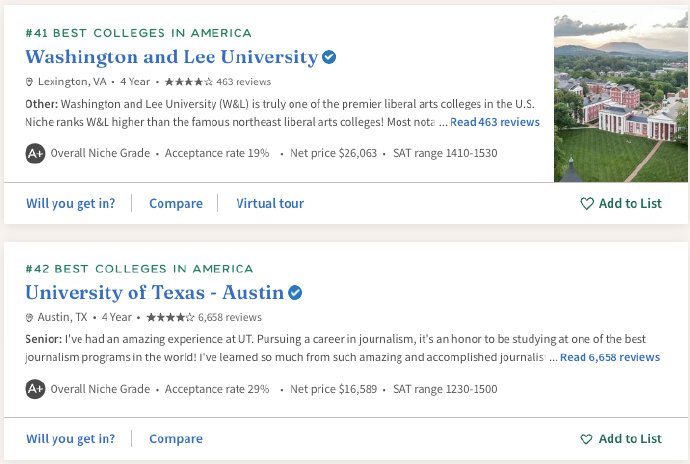Image resolution: width=690 pixels, height=464 pixels.
Task: Click A+ grade badge for UT Austin
Action: click(35, 389)
